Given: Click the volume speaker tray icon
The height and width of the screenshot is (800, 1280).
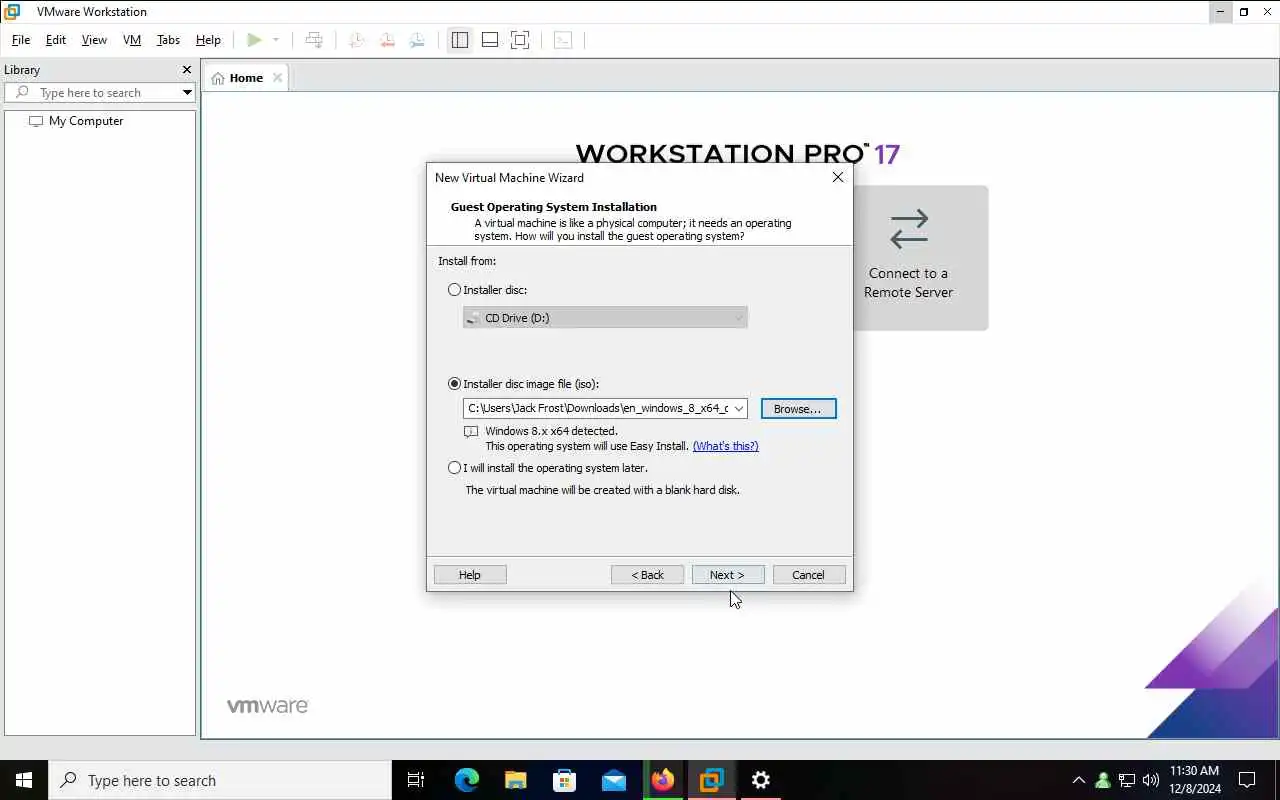Looking at the screenshot, I should (x=1150, y=780).
